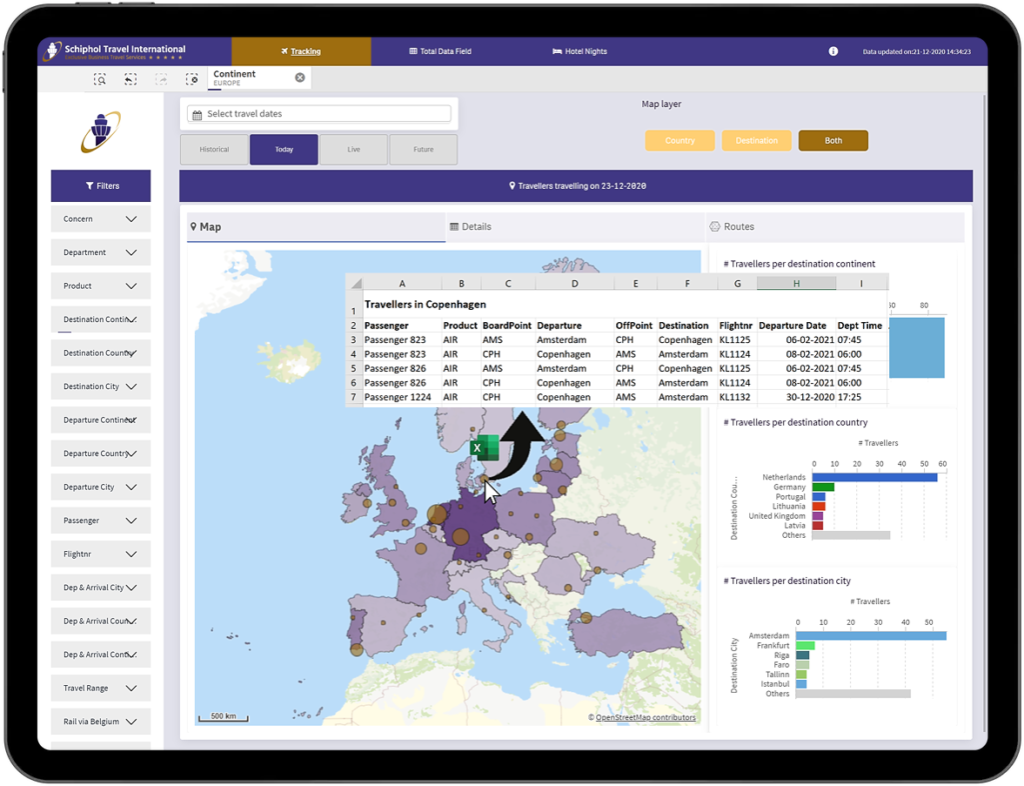Image resolution: width=1024 pixels, height=786 pixels.
Task: Expand the Dep & Arrival Continent filter
Action: click(101, 655)
